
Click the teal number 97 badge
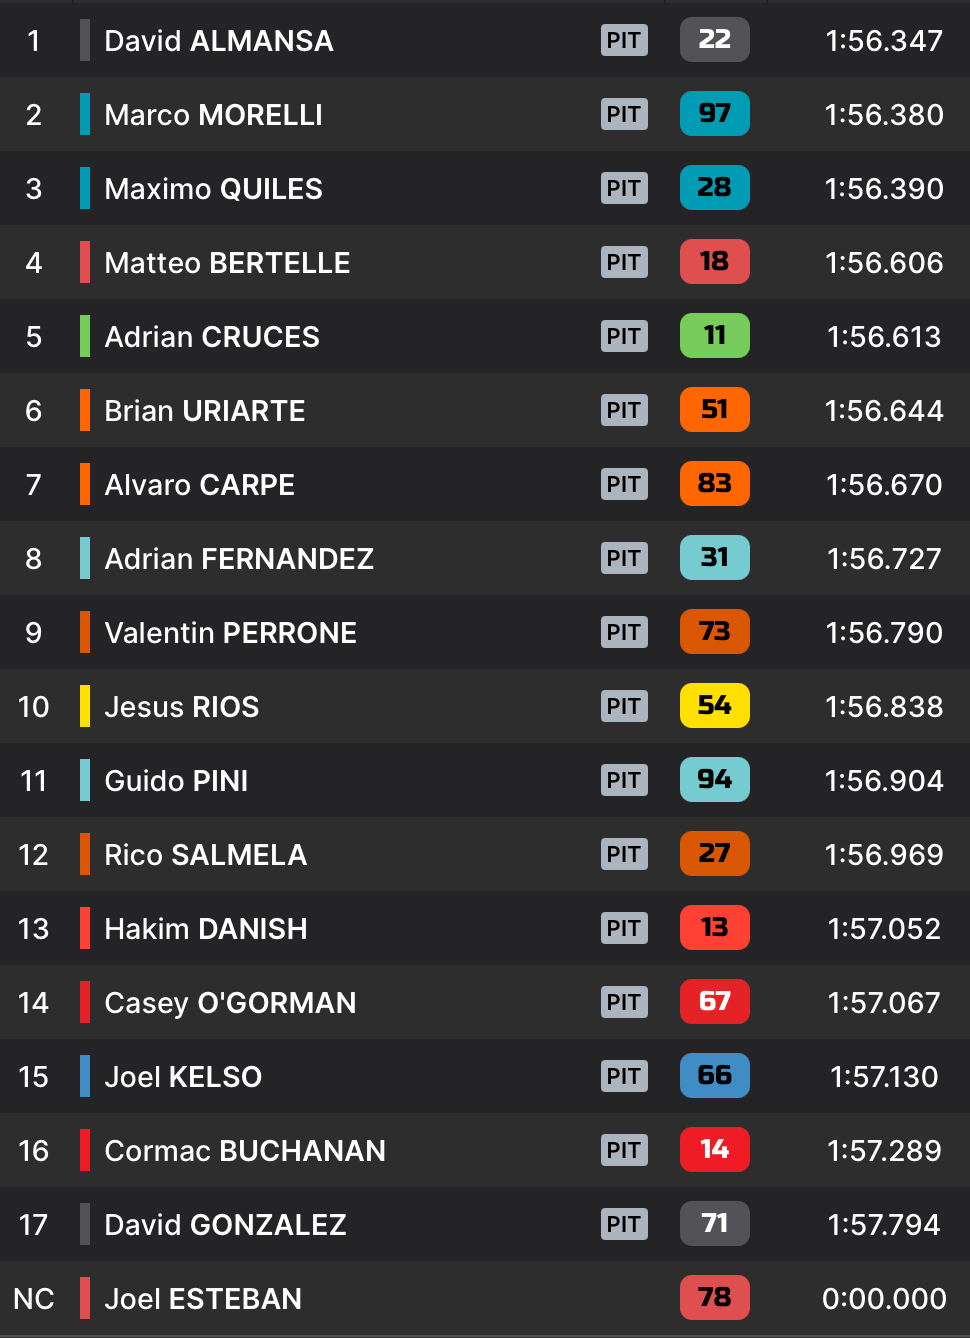(714, 114)
